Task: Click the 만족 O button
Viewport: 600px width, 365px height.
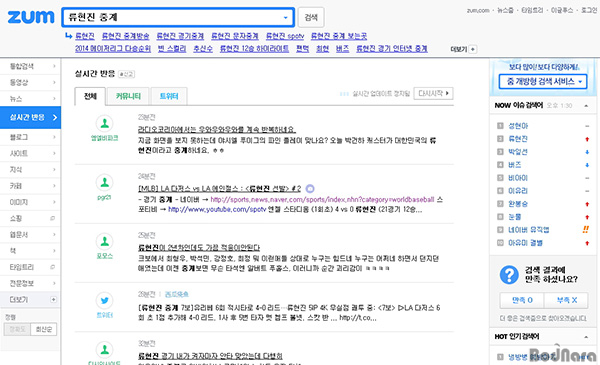Action: click(522, 300)
